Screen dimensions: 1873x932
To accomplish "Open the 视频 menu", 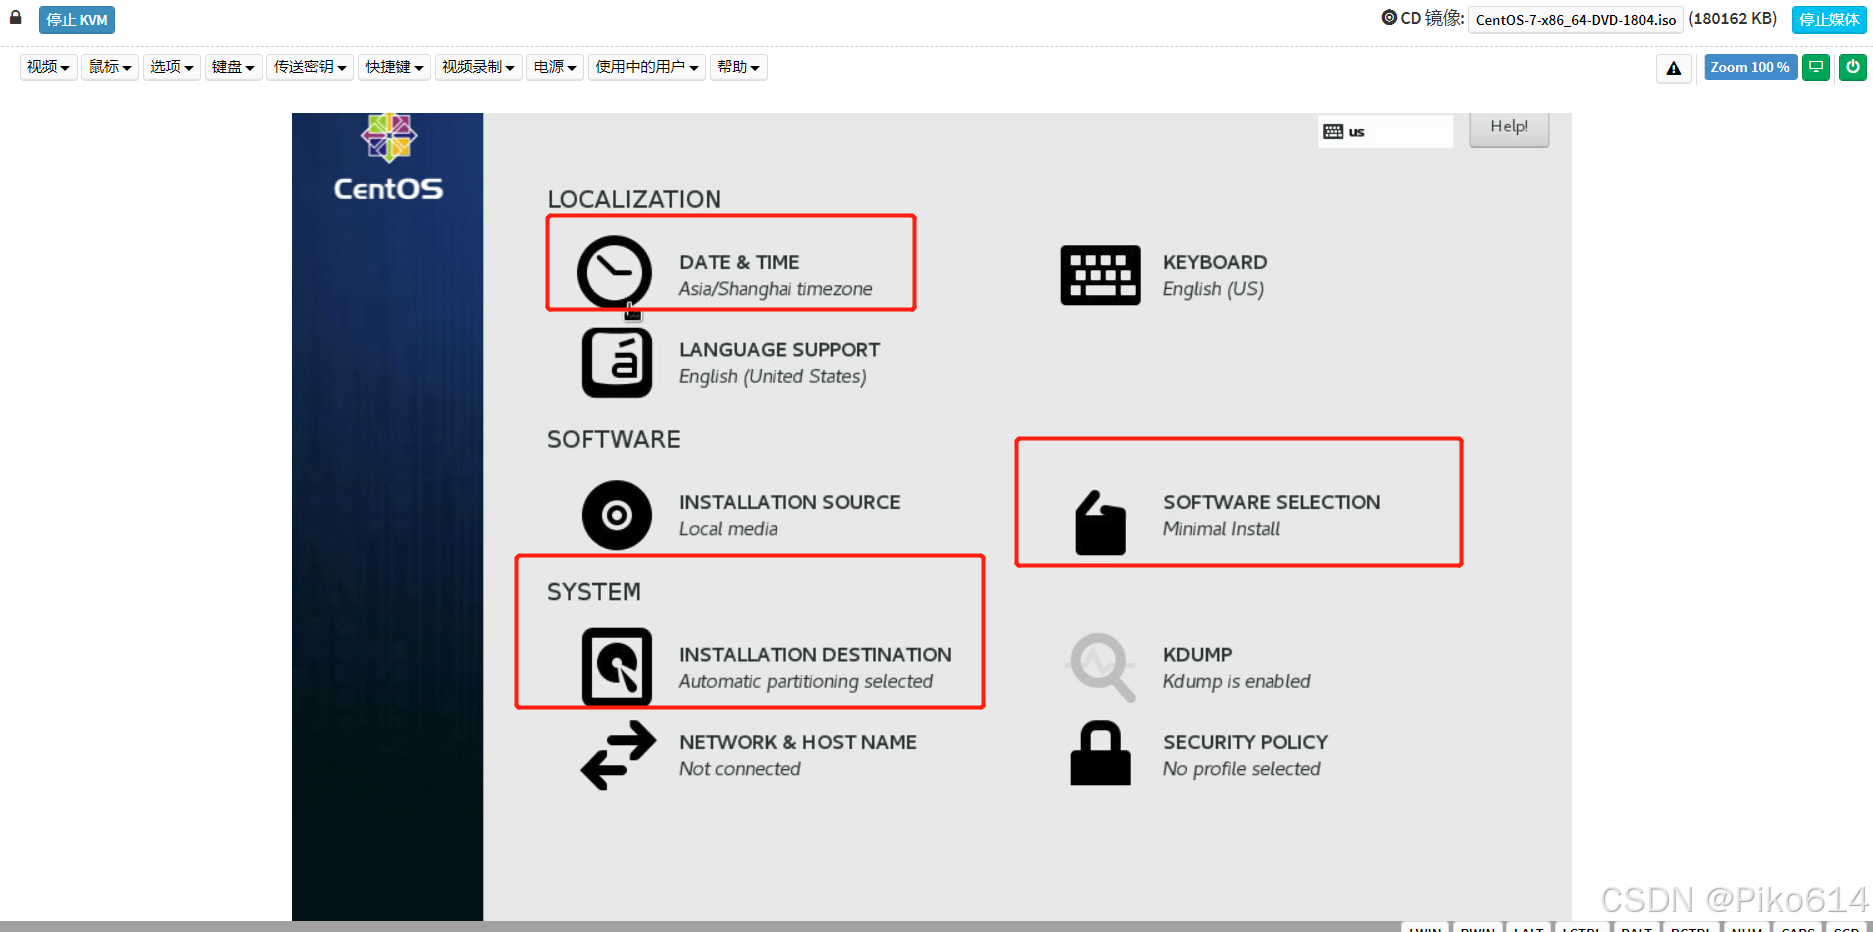I will [x=47, y=67].
